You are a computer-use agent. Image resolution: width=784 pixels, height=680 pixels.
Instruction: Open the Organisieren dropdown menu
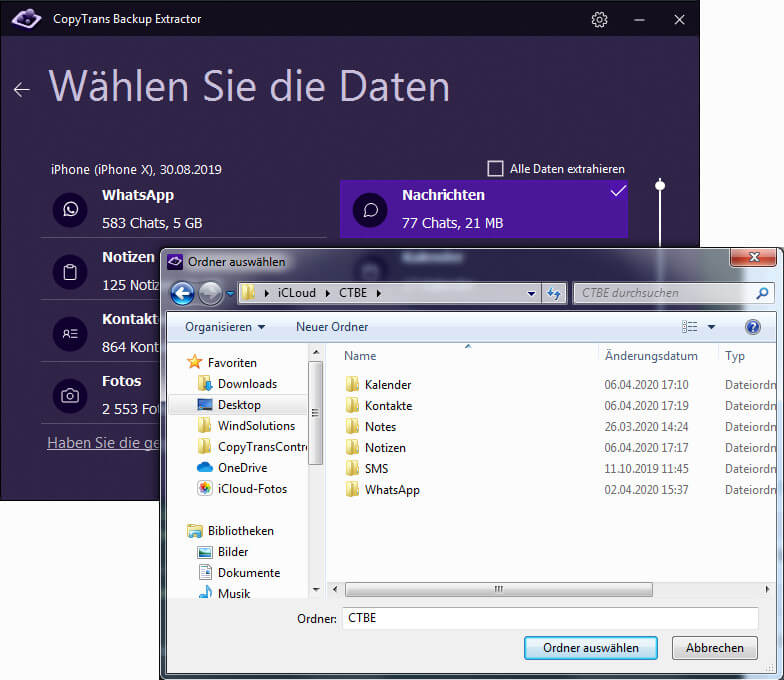coord(225,327)
